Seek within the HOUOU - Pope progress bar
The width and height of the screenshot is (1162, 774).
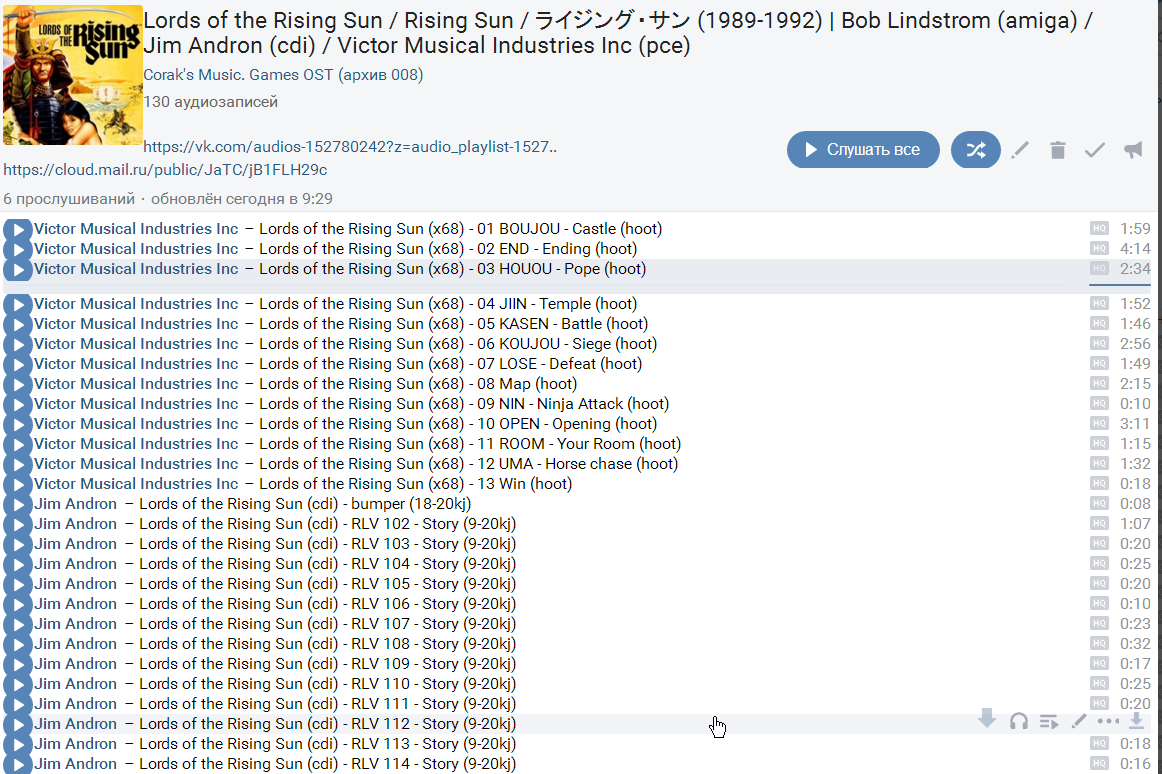click(548, 285)
